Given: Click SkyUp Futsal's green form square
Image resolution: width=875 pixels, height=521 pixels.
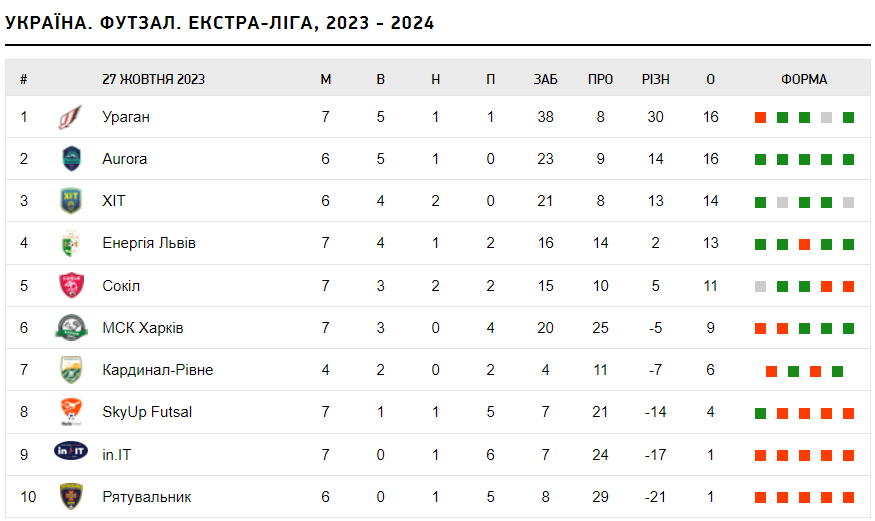Looking at the screenshot, I should 760,413.
